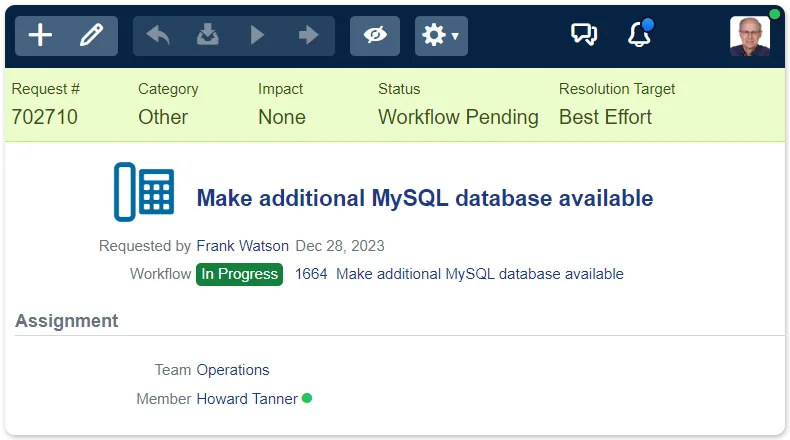The image size is (790, 440).
Task: Open the gear actions dropdown
Action: pyautogui.click(x=441, y=36)
